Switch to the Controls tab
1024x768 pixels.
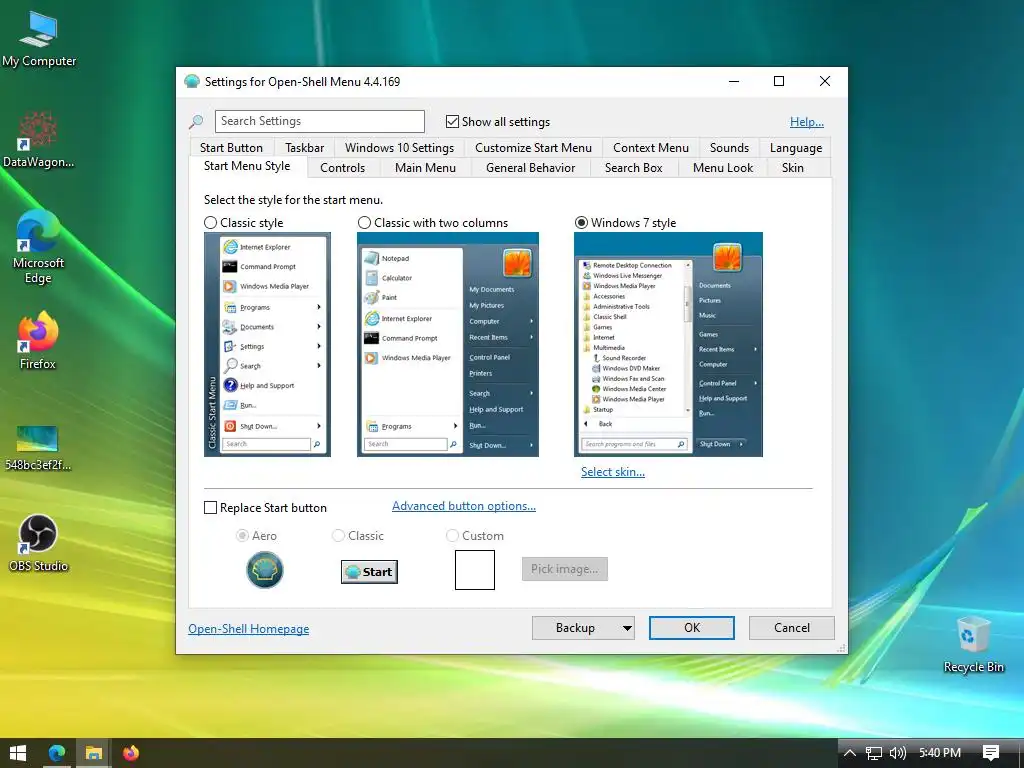tap(342, 168)
